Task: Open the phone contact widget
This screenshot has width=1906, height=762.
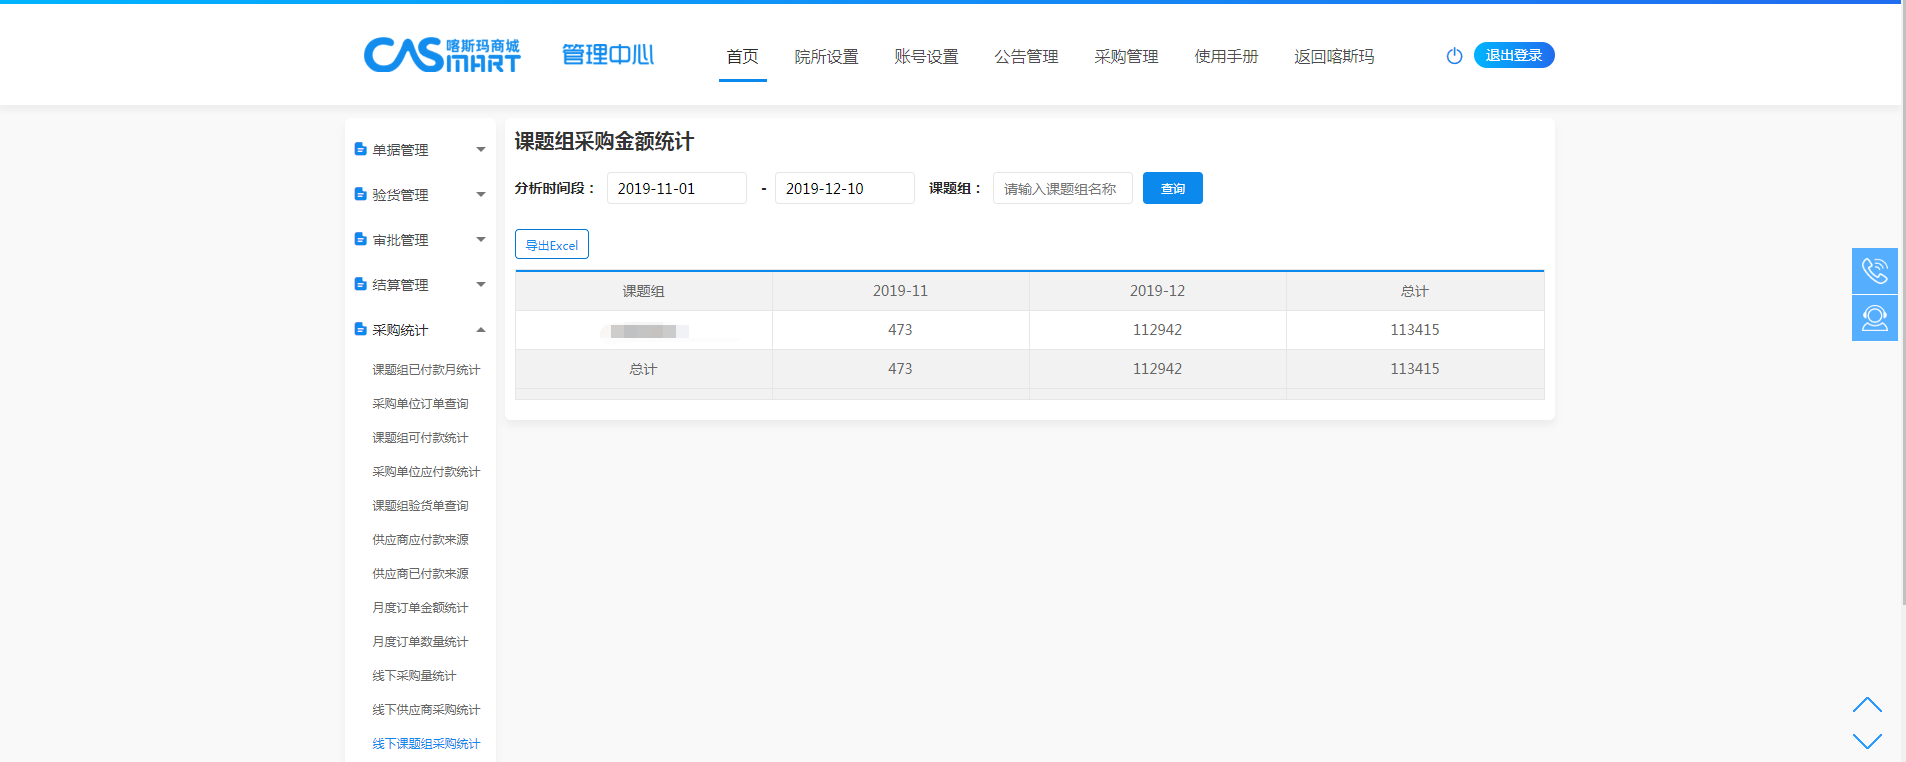Action: [1874, 271]
